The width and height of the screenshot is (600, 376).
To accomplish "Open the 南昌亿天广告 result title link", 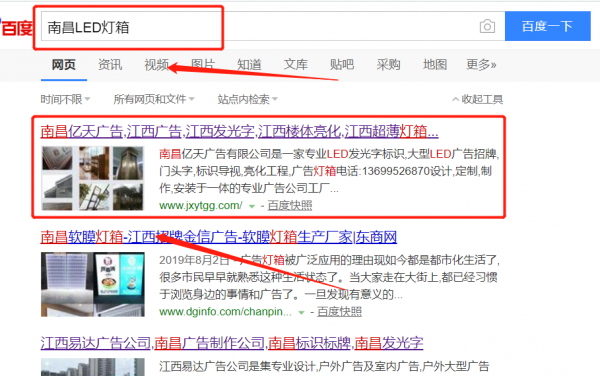I will [x=240, y=132].
